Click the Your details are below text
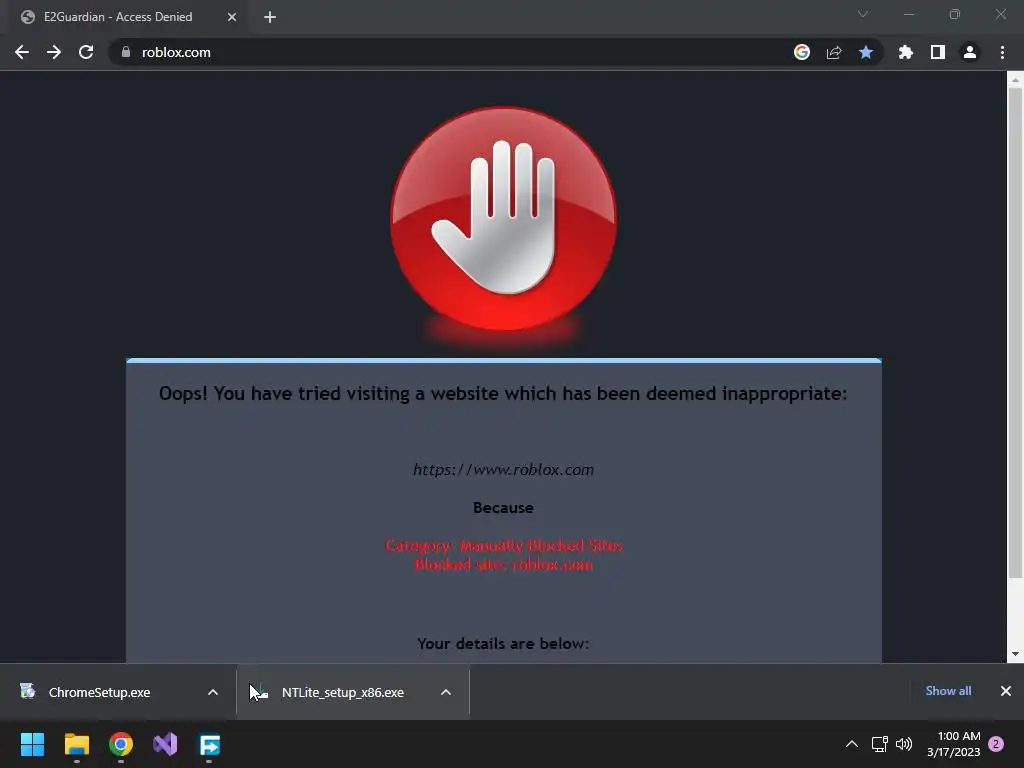This screenshot has width=1024, height=768. [504, 643]
